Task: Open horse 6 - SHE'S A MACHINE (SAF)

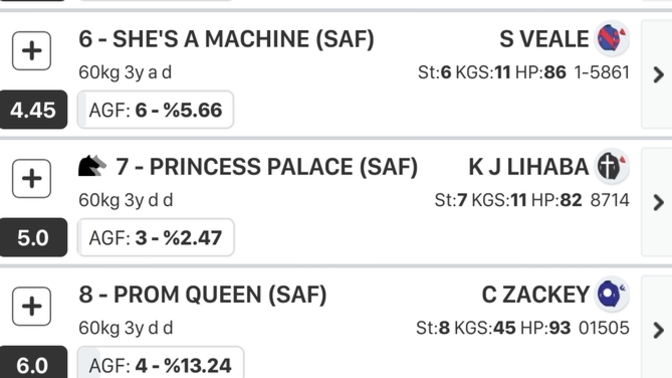Action: [226, 39]
